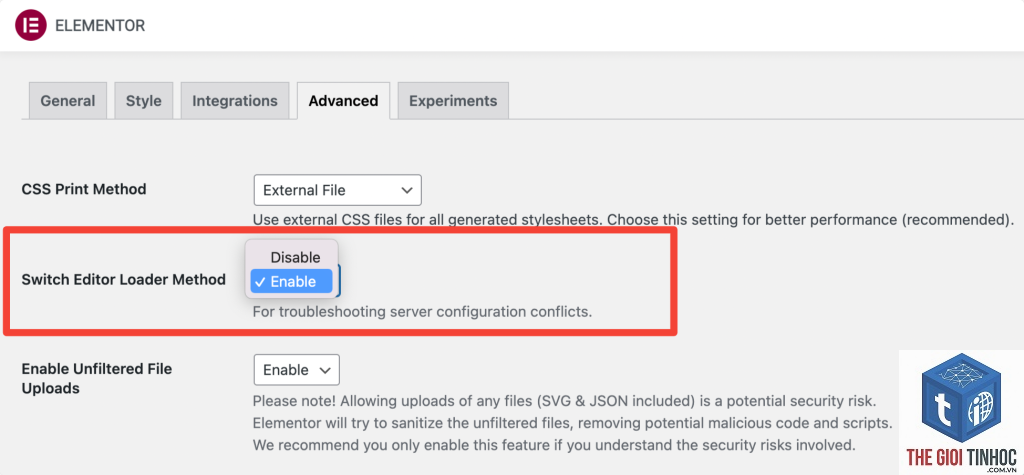Open the General settings tab
This screenshot has width=1024, height=475.
tap(68, 101)
